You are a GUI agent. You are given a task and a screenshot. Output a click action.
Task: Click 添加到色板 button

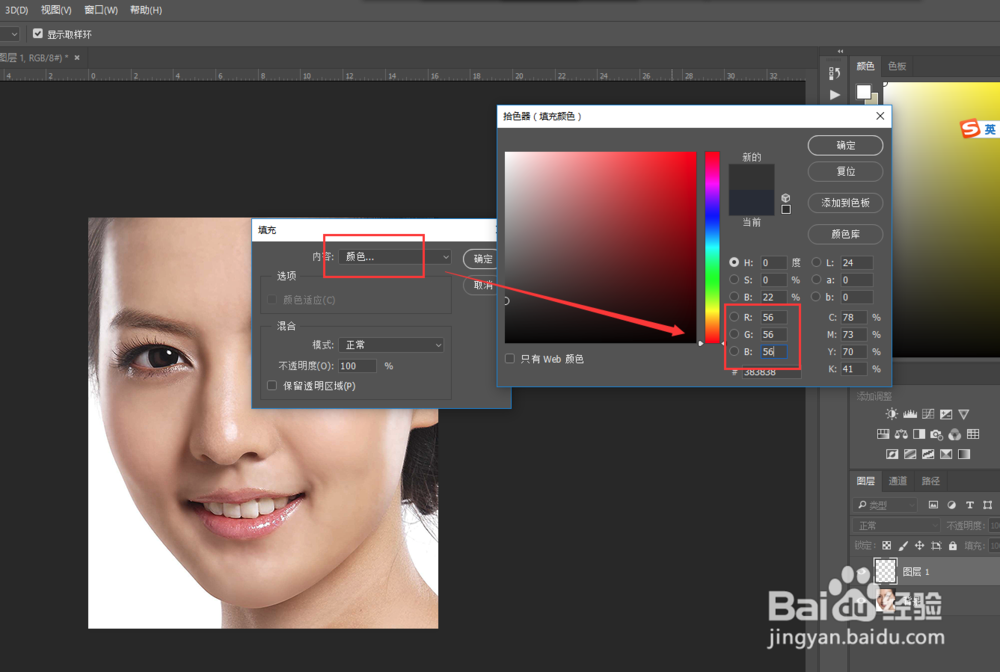(x=846, y=203)
